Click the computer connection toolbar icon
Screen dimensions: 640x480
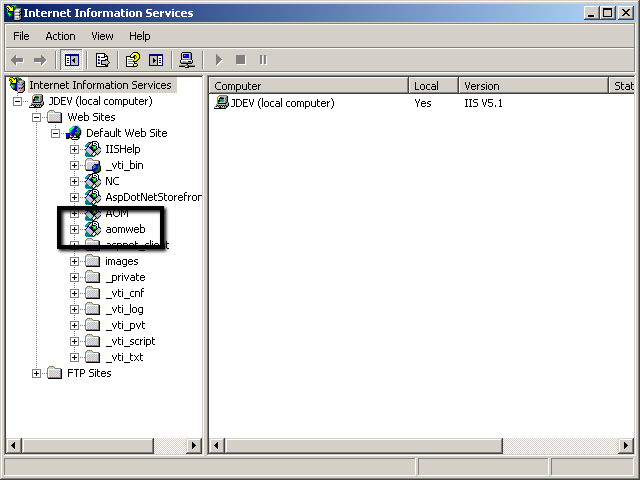pos(186,60)
